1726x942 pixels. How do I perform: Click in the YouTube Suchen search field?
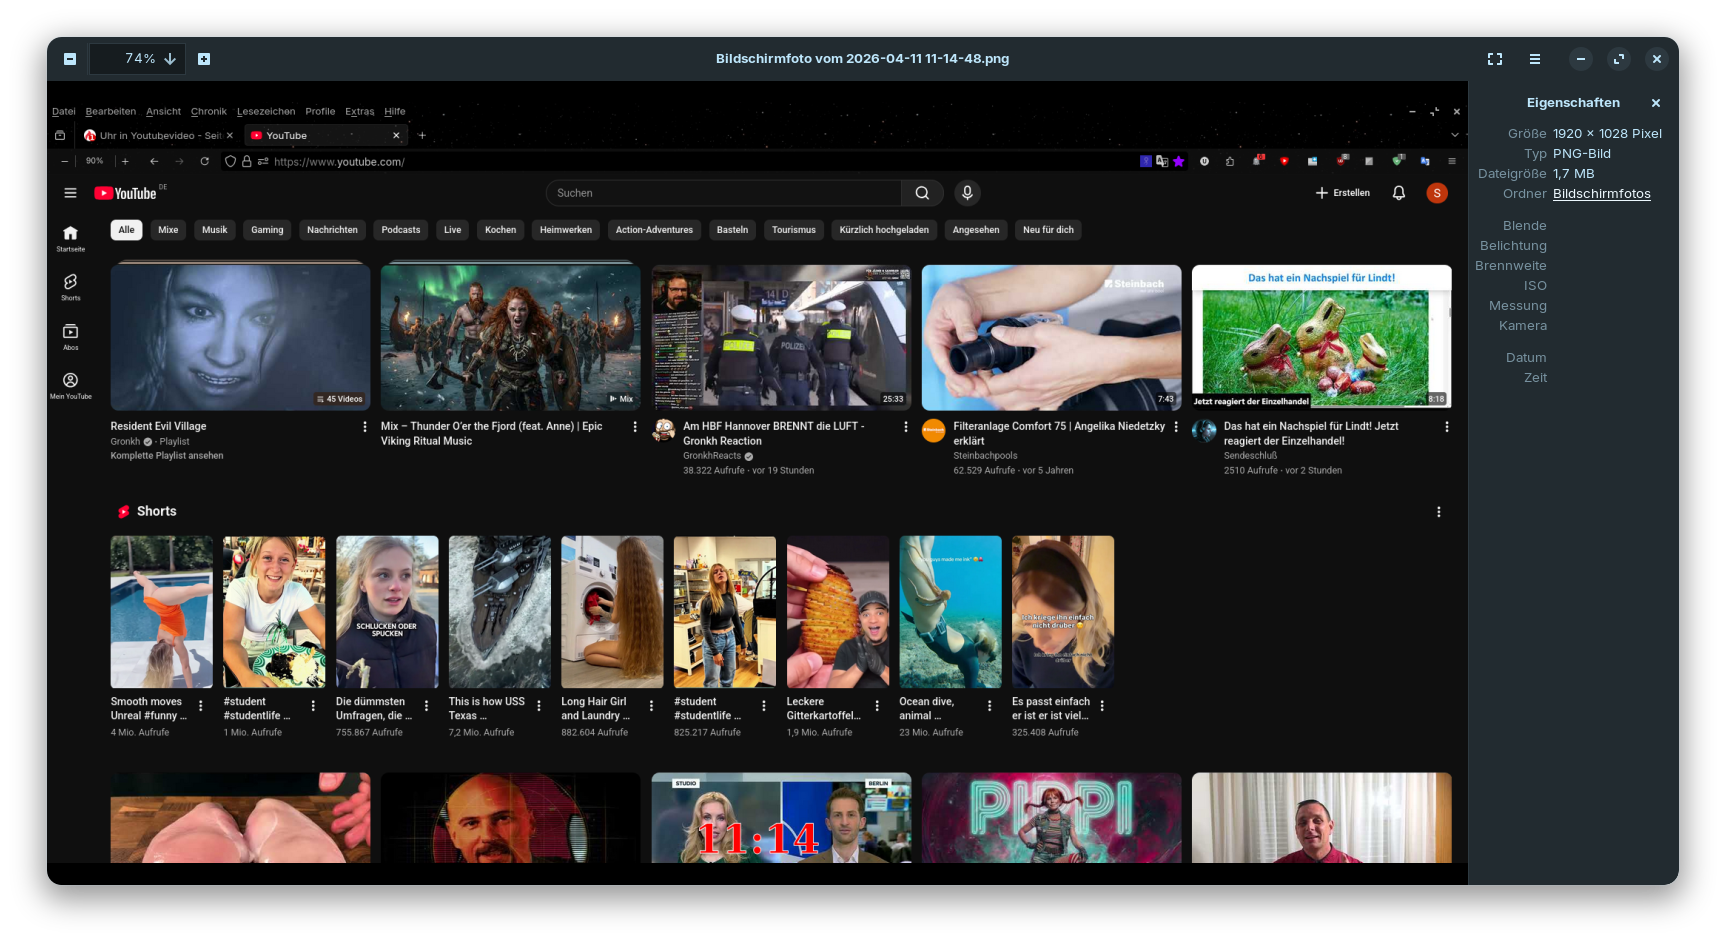point(723,193)
